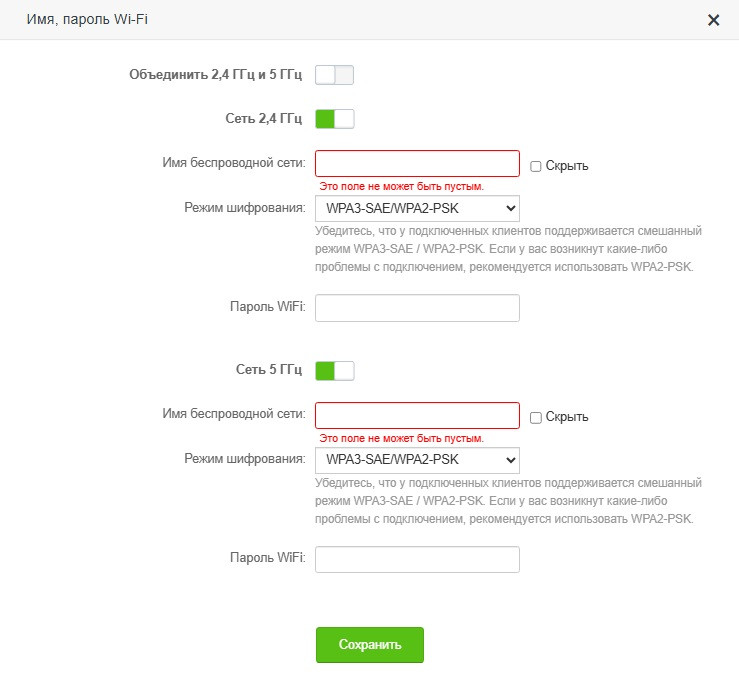Click the 5 GHz wireless network name field

(417, 415)
